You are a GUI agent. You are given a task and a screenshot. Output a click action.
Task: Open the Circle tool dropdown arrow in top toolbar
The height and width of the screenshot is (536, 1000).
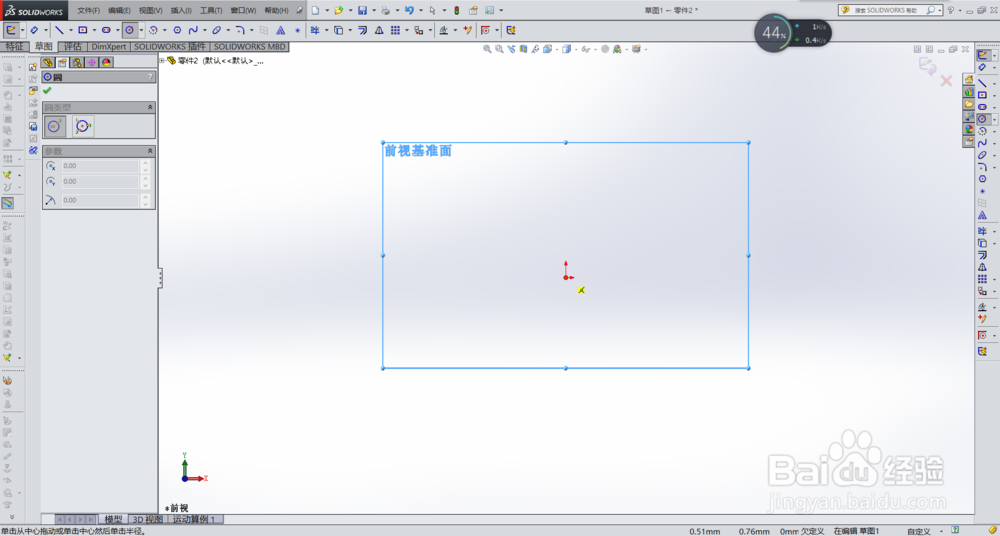tap(142, 30)
